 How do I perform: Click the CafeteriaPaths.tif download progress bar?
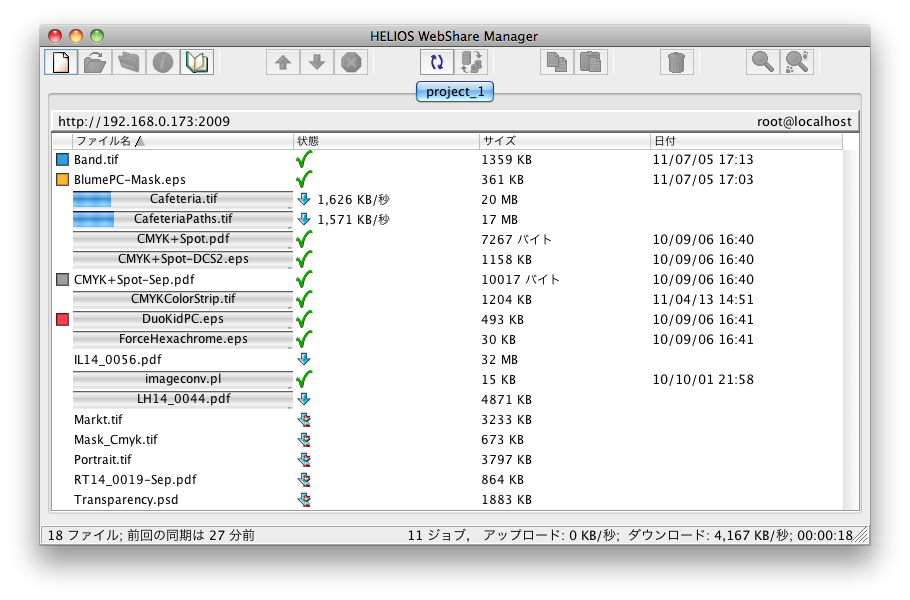tap(183, 219)
